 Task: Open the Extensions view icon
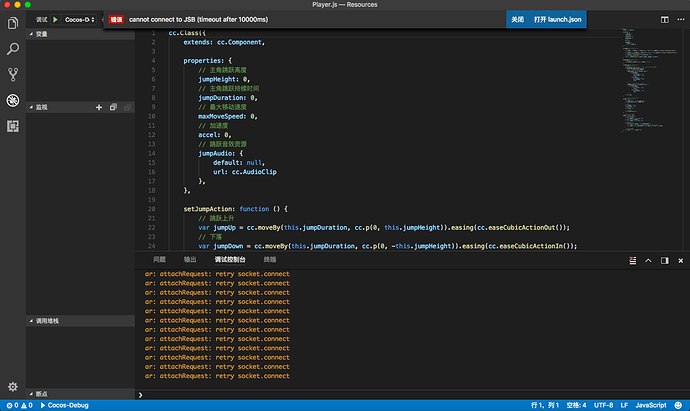[x=13, y=126]
